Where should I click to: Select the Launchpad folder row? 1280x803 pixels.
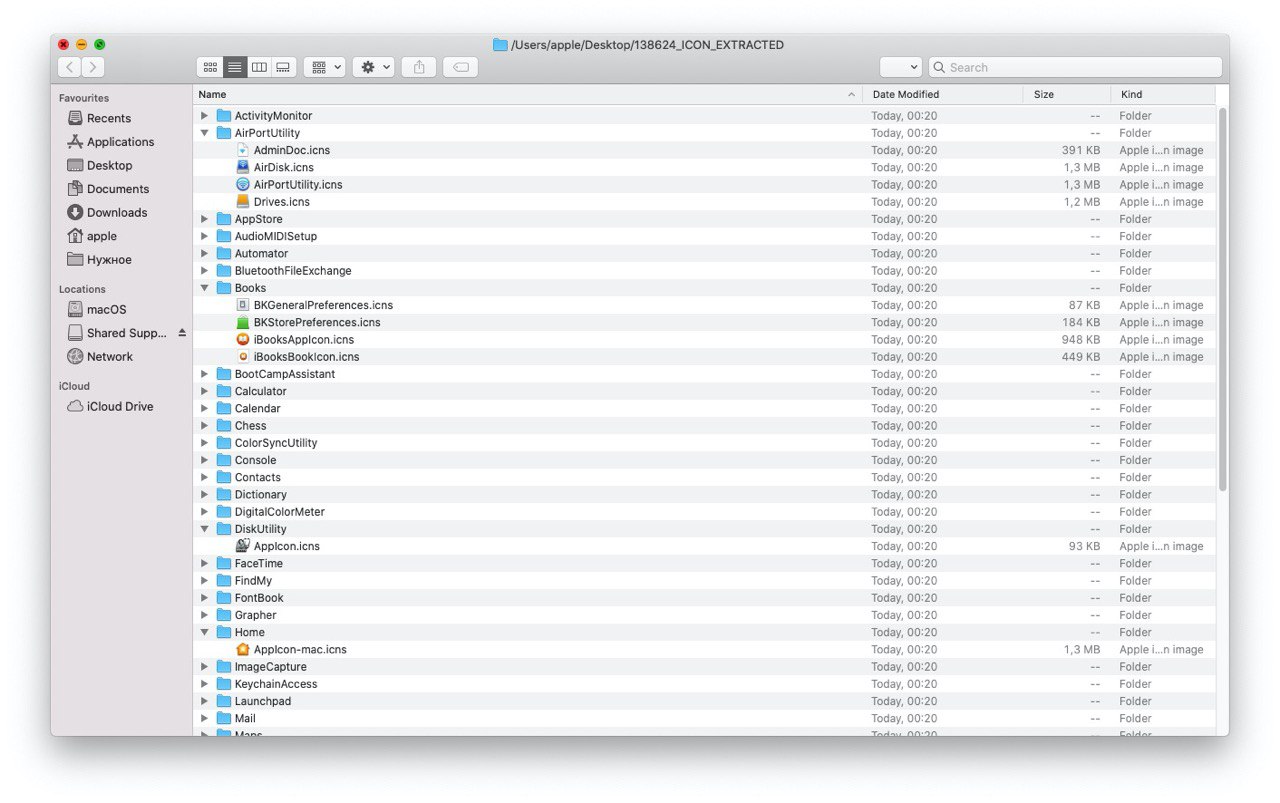pos(704,701)
